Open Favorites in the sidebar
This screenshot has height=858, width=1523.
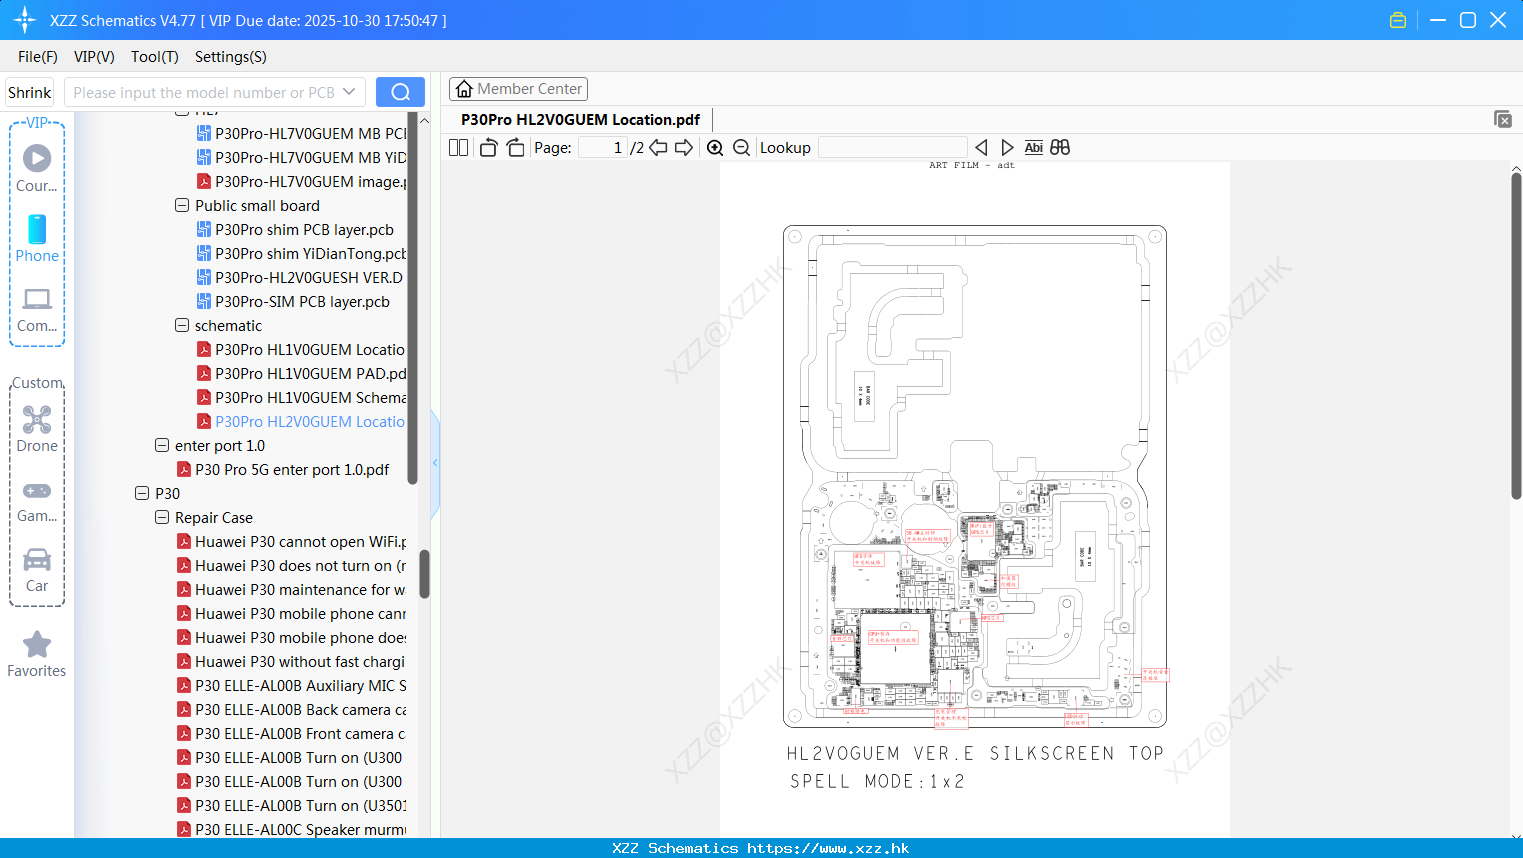[37, 655]
